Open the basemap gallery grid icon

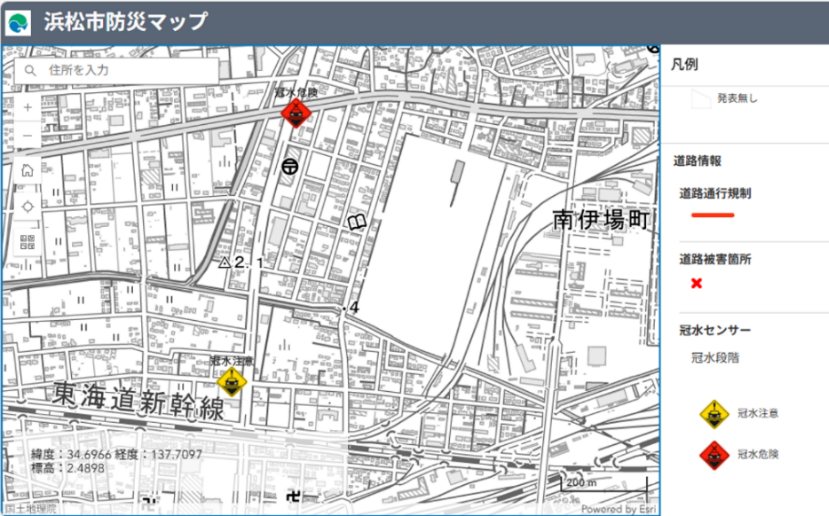pos(27,242)
